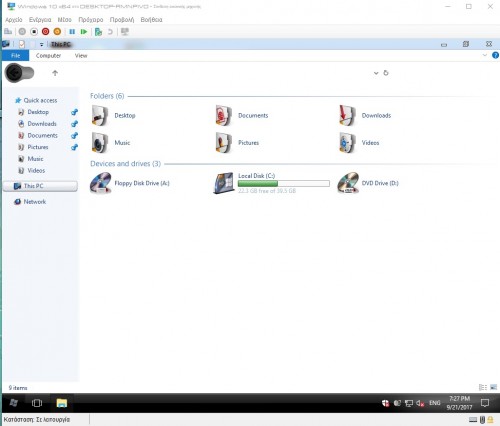The image size is (500, 426).
Task: Open the Computer ribbon tab
Action: (48, 56)
